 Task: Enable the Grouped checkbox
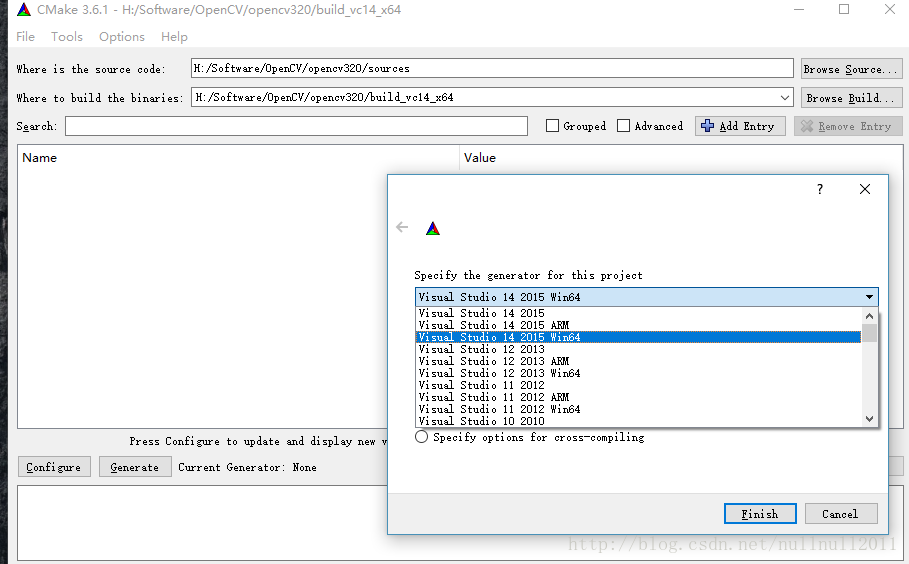pos(552,126)
